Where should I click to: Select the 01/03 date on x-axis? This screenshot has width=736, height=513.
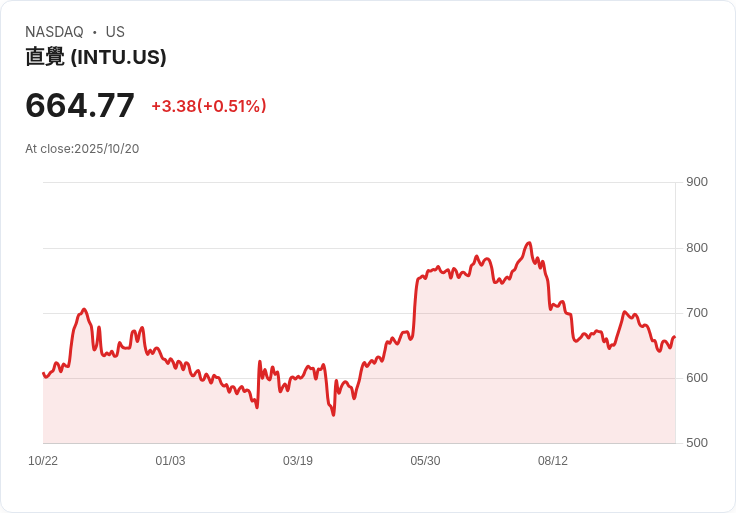170,461
